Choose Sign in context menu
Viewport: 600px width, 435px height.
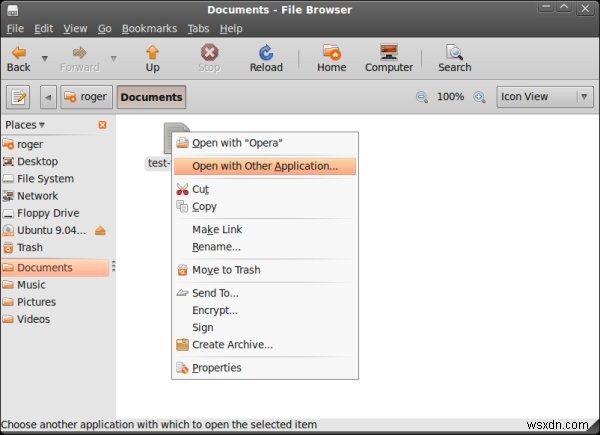[x=265, y=327]
